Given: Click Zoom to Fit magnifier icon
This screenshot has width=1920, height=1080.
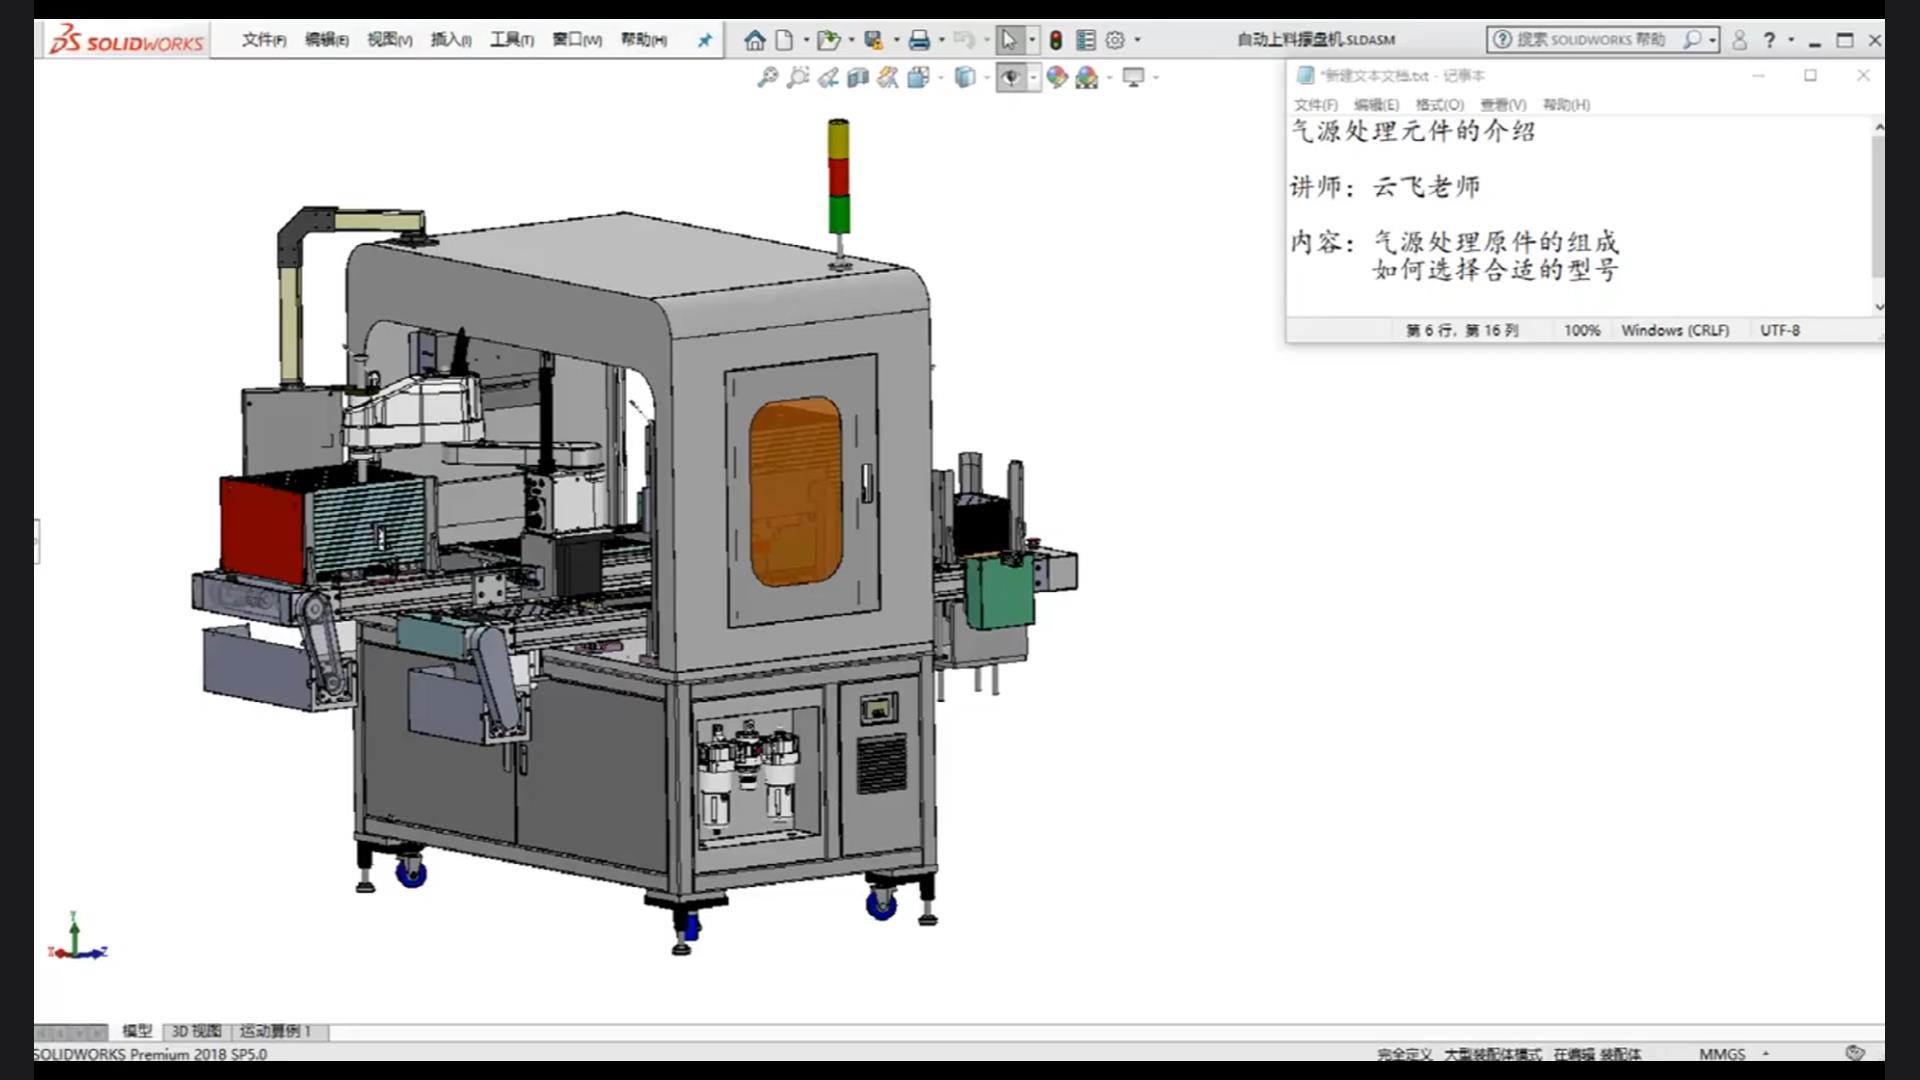Looking at the screenshot, I should point(767,77).
